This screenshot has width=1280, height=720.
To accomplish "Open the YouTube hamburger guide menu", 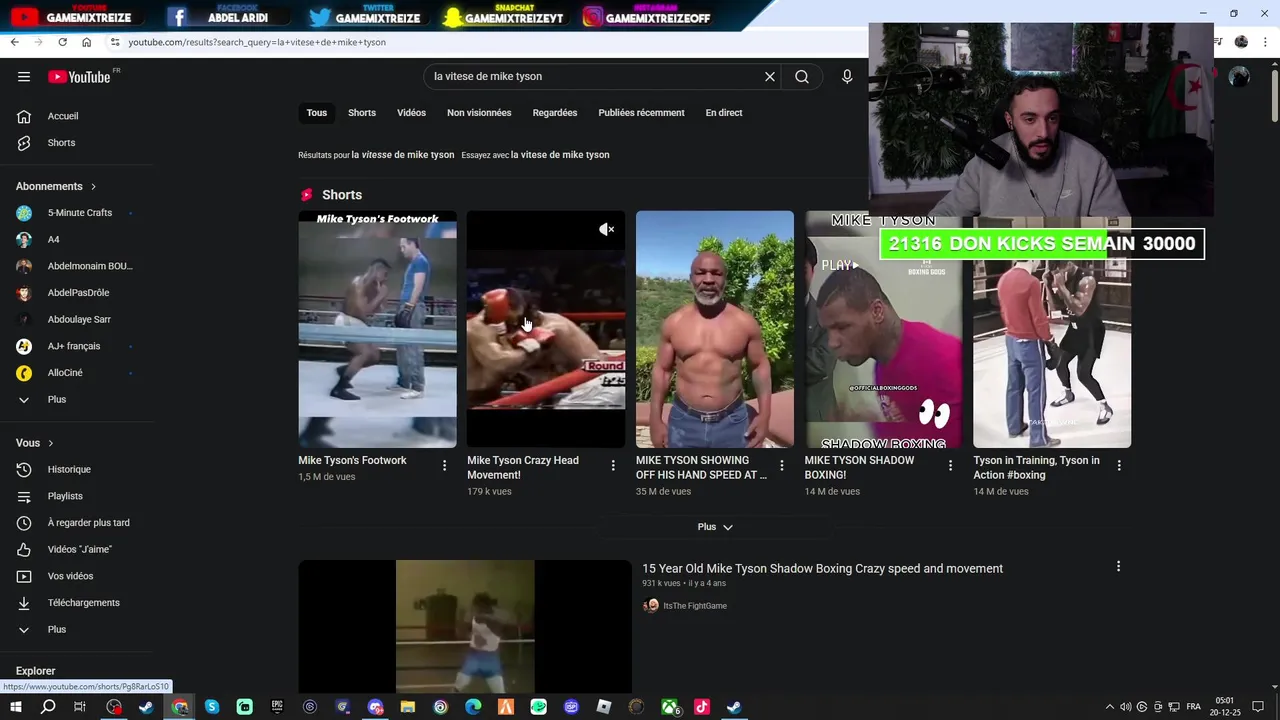I will point(24,77).
